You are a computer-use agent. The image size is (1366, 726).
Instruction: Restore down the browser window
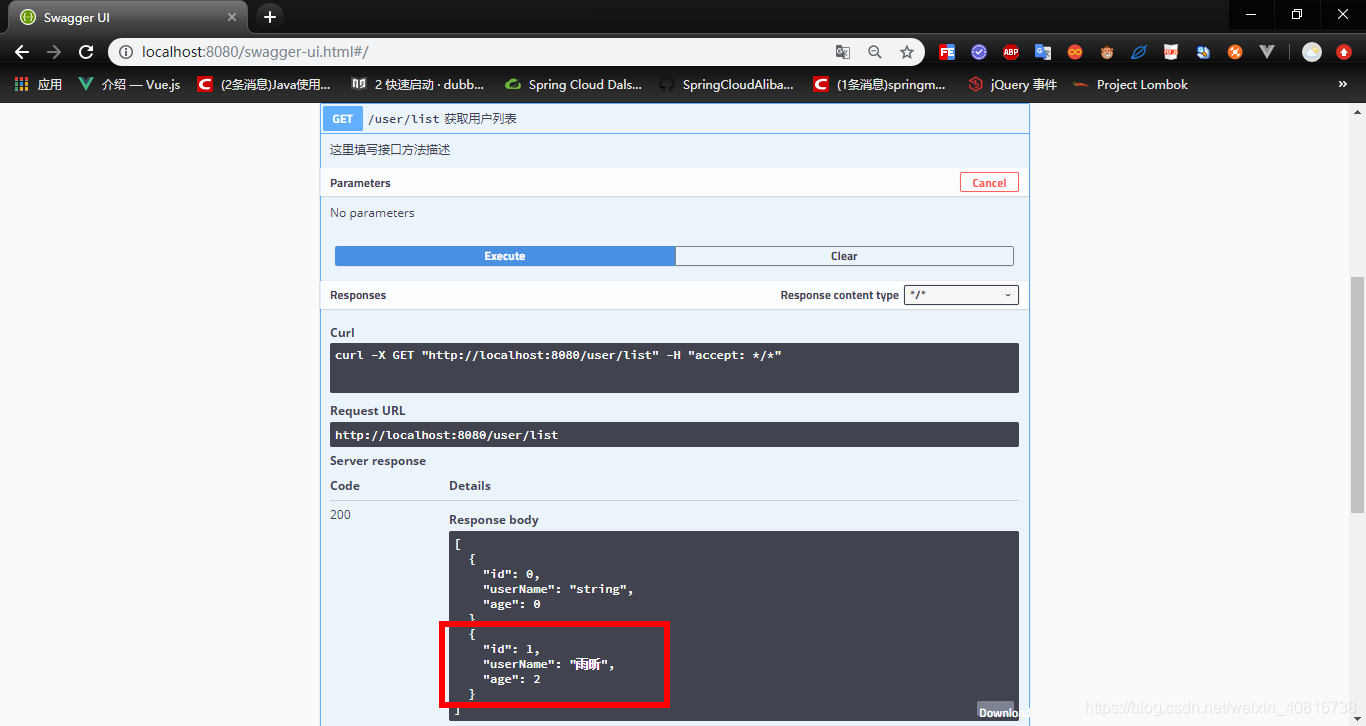(1297, 14)
